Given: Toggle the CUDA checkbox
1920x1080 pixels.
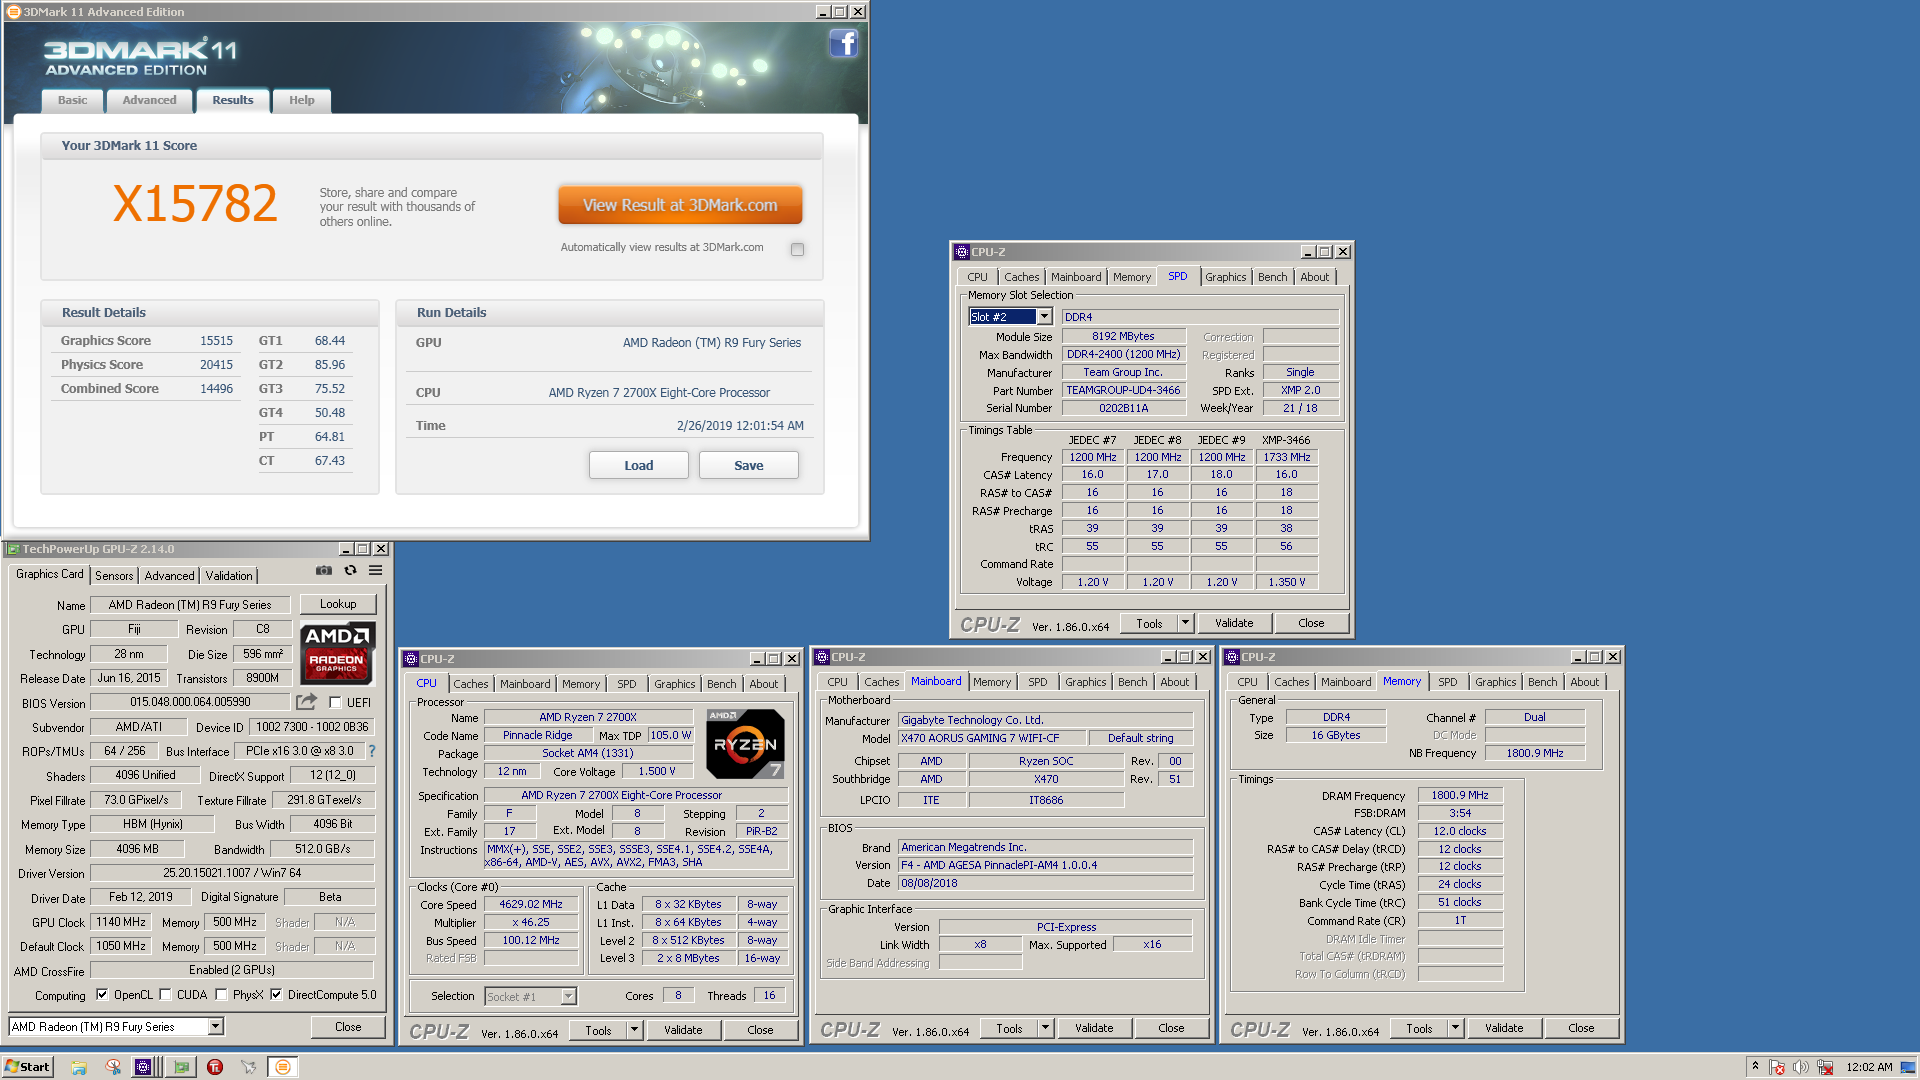Looking at the screenshot, I should point(166,995).
